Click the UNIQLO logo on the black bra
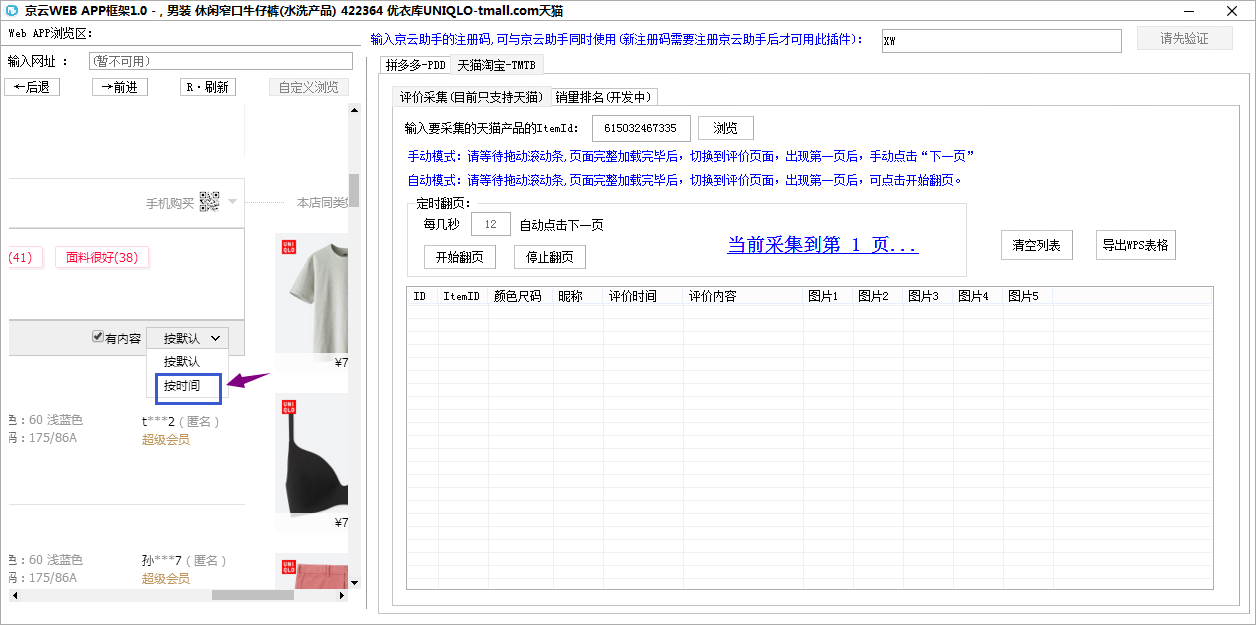Viewport: 1256px width, 625px height. (x=289, y=407)
